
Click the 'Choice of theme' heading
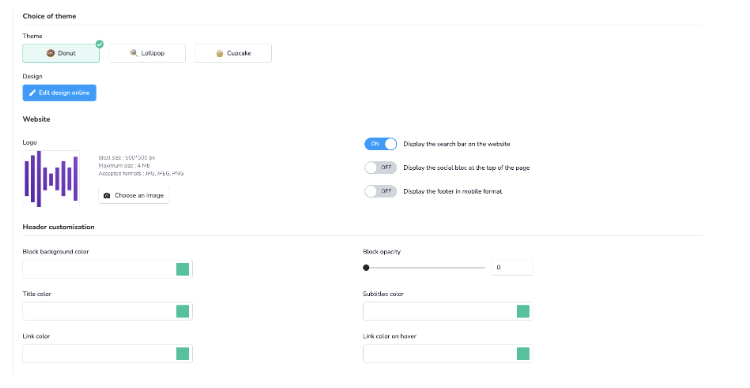click(49, 16)
